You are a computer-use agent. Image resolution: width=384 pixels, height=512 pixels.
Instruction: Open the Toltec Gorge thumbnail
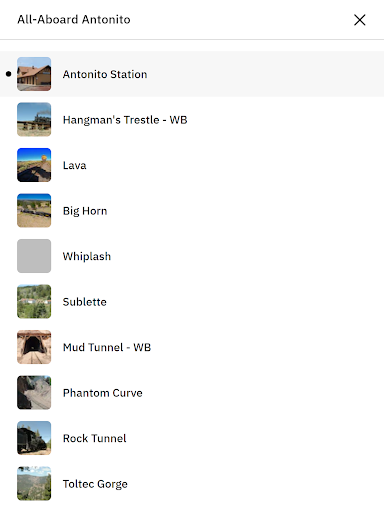34,483
